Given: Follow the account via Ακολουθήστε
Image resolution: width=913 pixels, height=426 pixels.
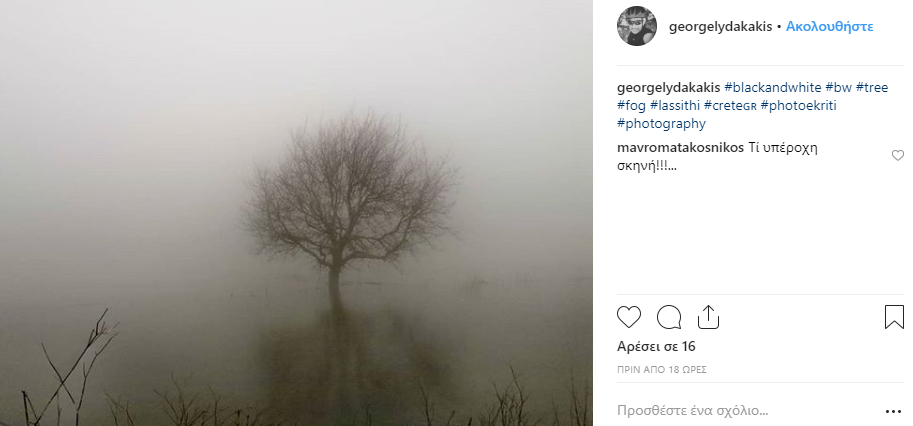Looking at the screenshot, I should (x=830, y=27).
